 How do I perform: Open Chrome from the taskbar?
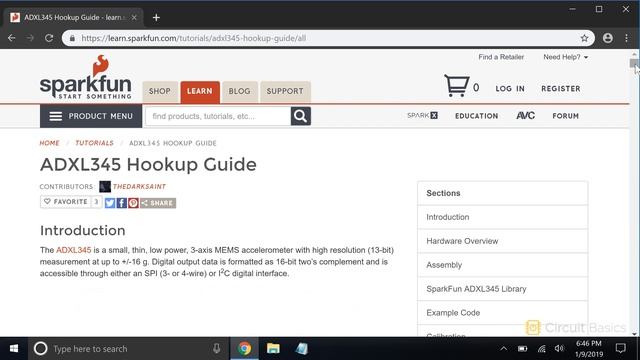[244, 349]
